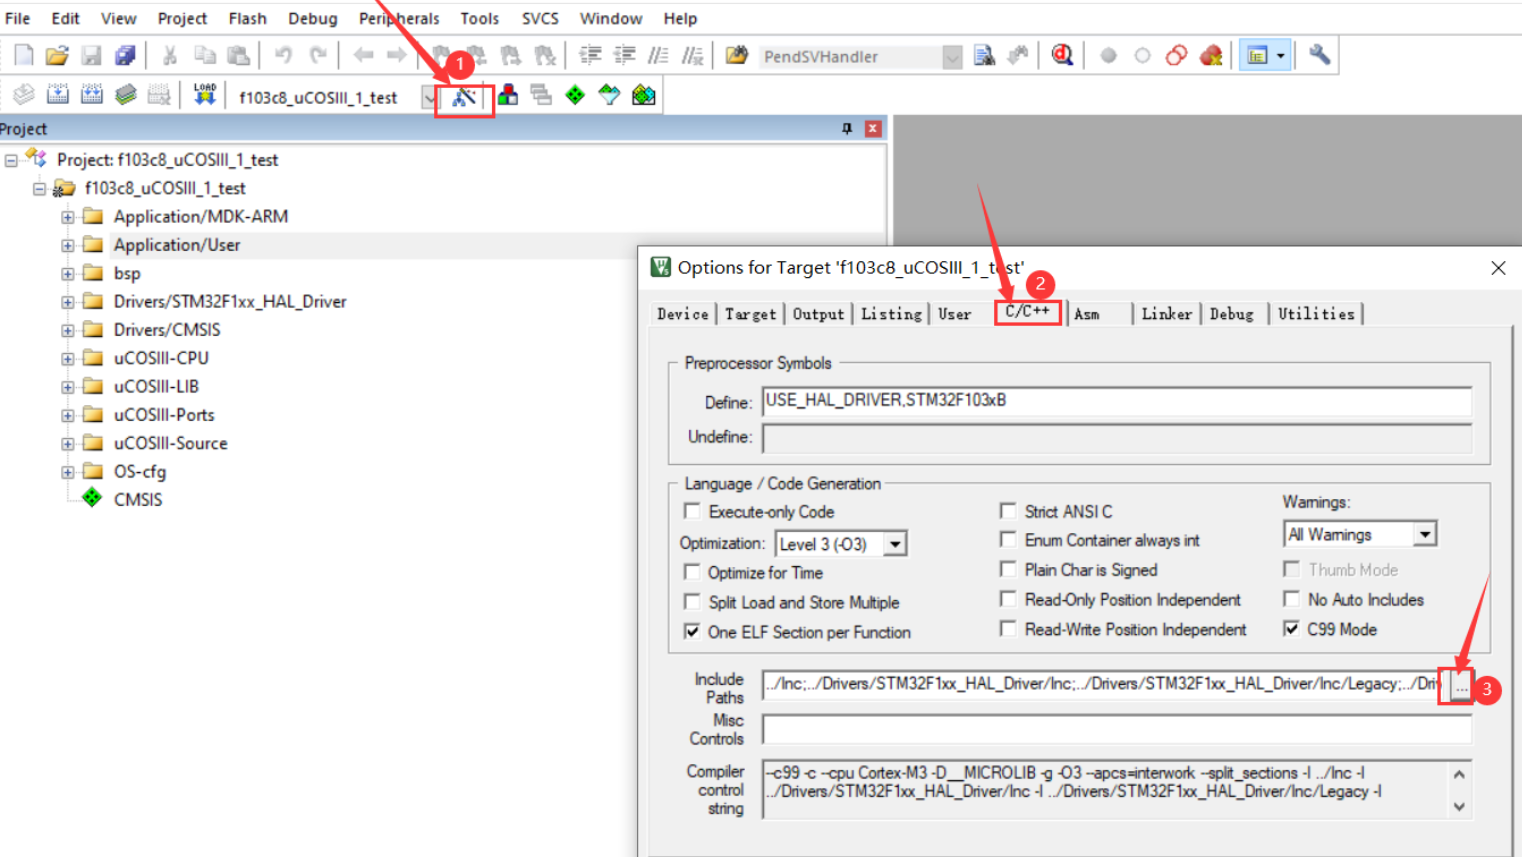Open Configuration with the wrench icon
The image size is (1522, 857).
[1320, 56]
